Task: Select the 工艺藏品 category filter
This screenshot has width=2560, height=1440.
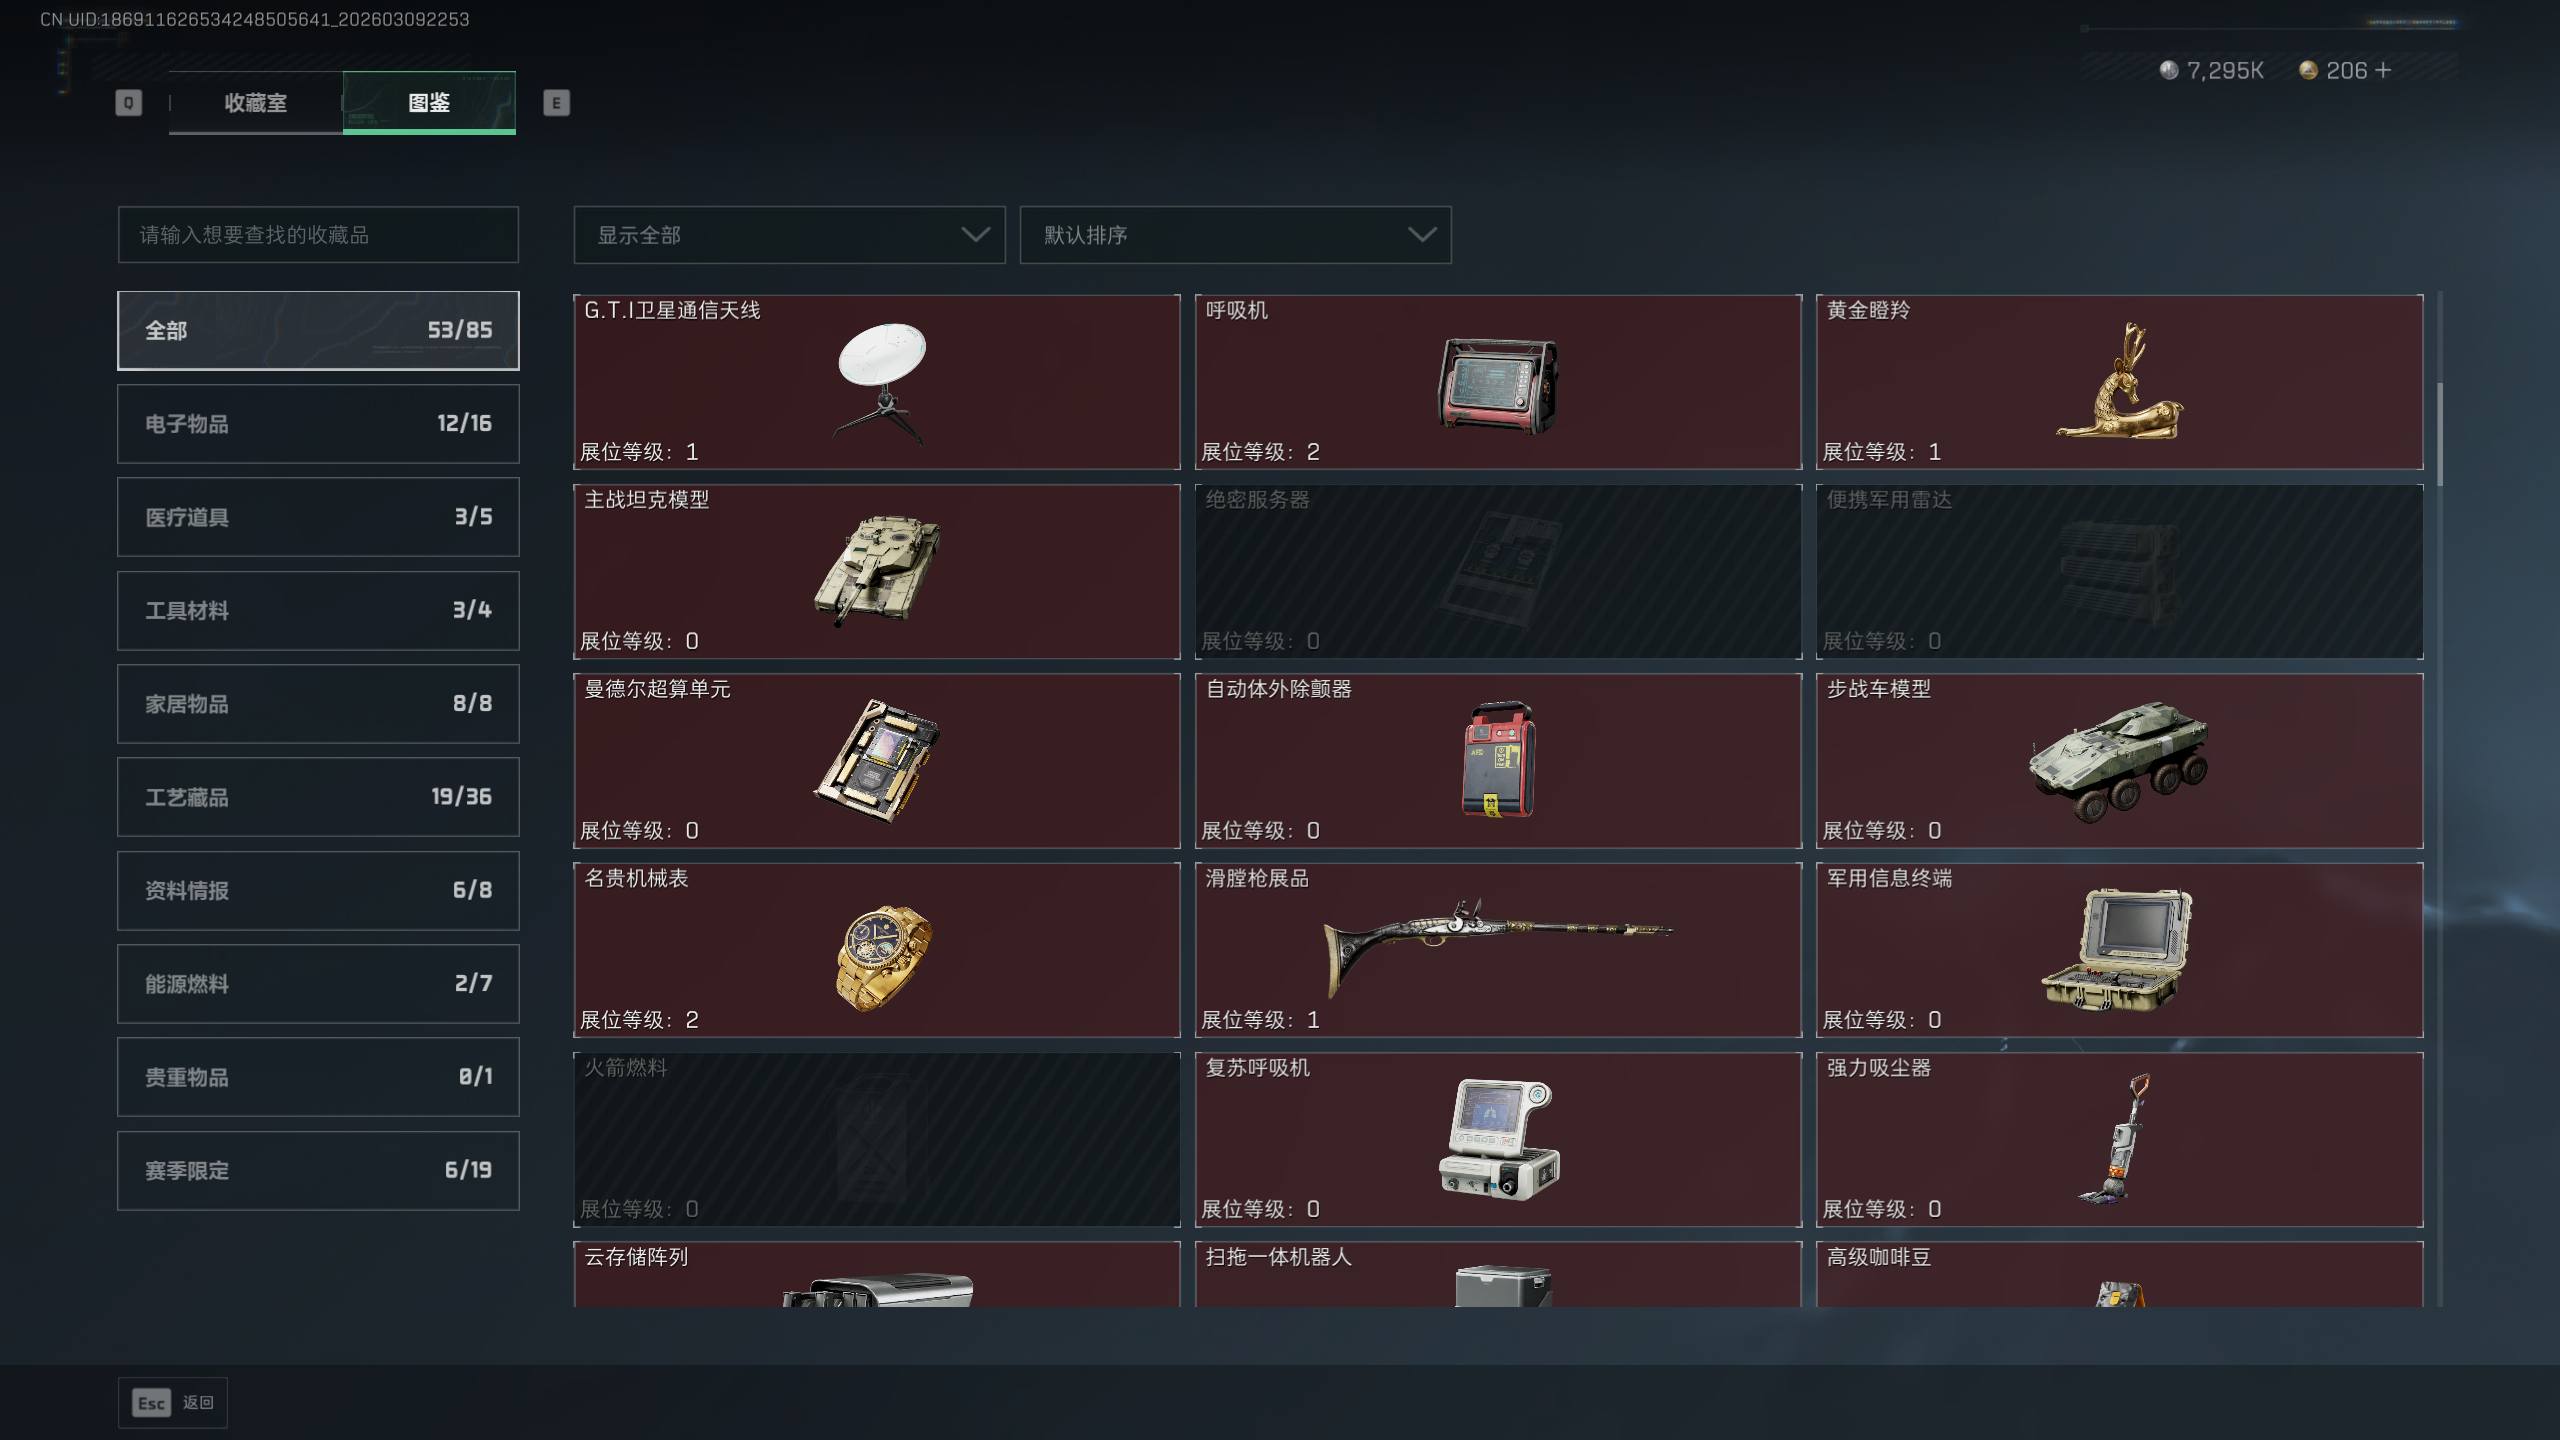Action: click(x=318, y=797)
